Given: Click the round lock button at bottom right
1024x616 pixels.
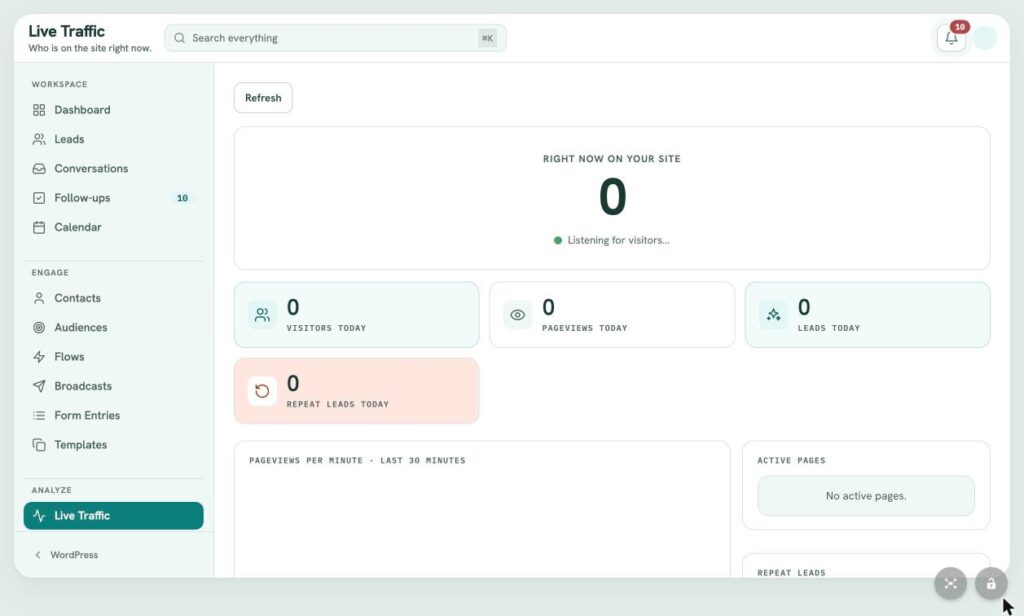Looking at the screenshot, I should [991, 583].
